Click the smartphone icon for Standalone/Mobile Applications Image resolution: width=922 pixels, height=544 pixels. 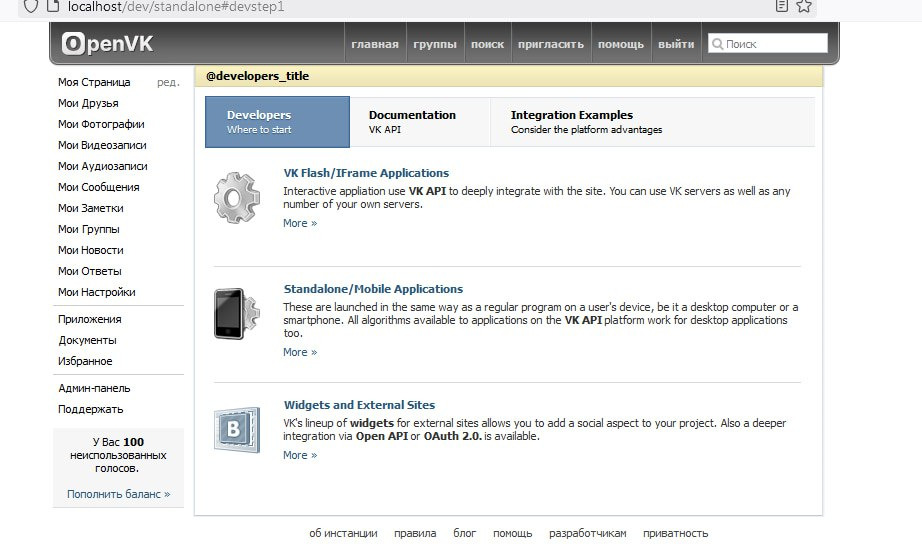pos(235,313)
